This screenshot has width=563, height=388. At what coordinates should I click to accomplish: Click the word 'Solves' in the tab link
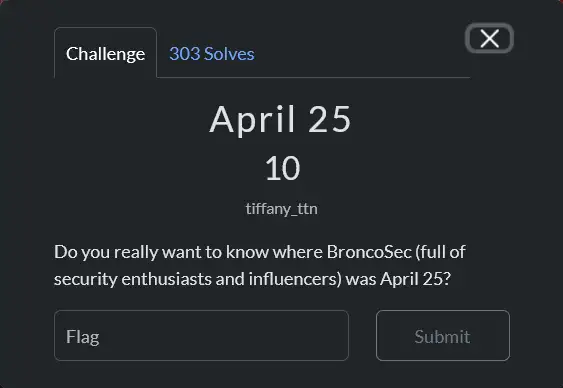229,54
